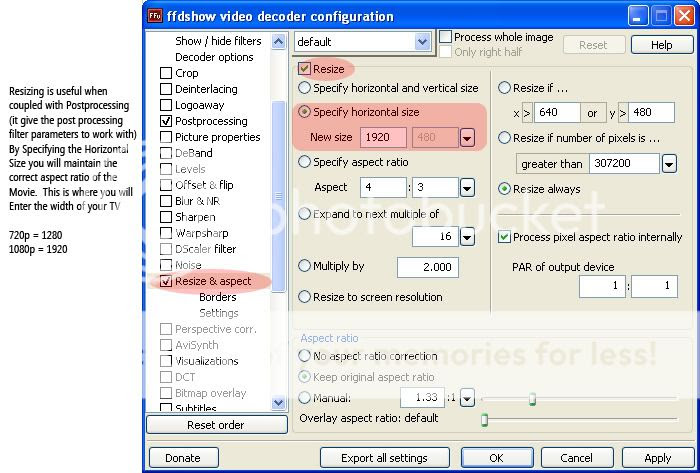
Task: Enable the Sharpen filter checkbox
Action: (x=166, y=217)
